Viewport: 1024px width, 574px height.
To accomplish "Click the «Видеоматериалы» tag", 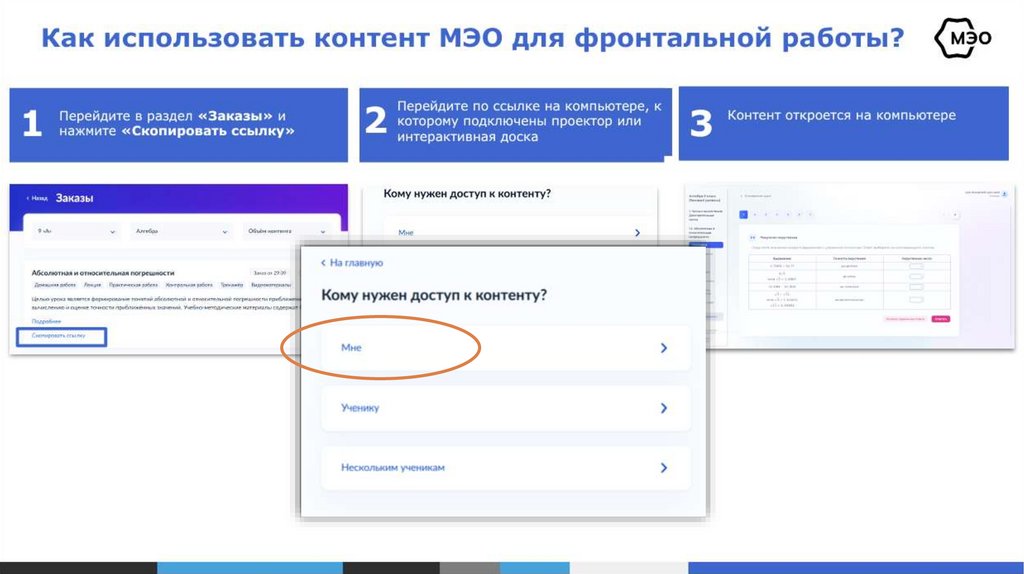I will click(x=270, y=285).
